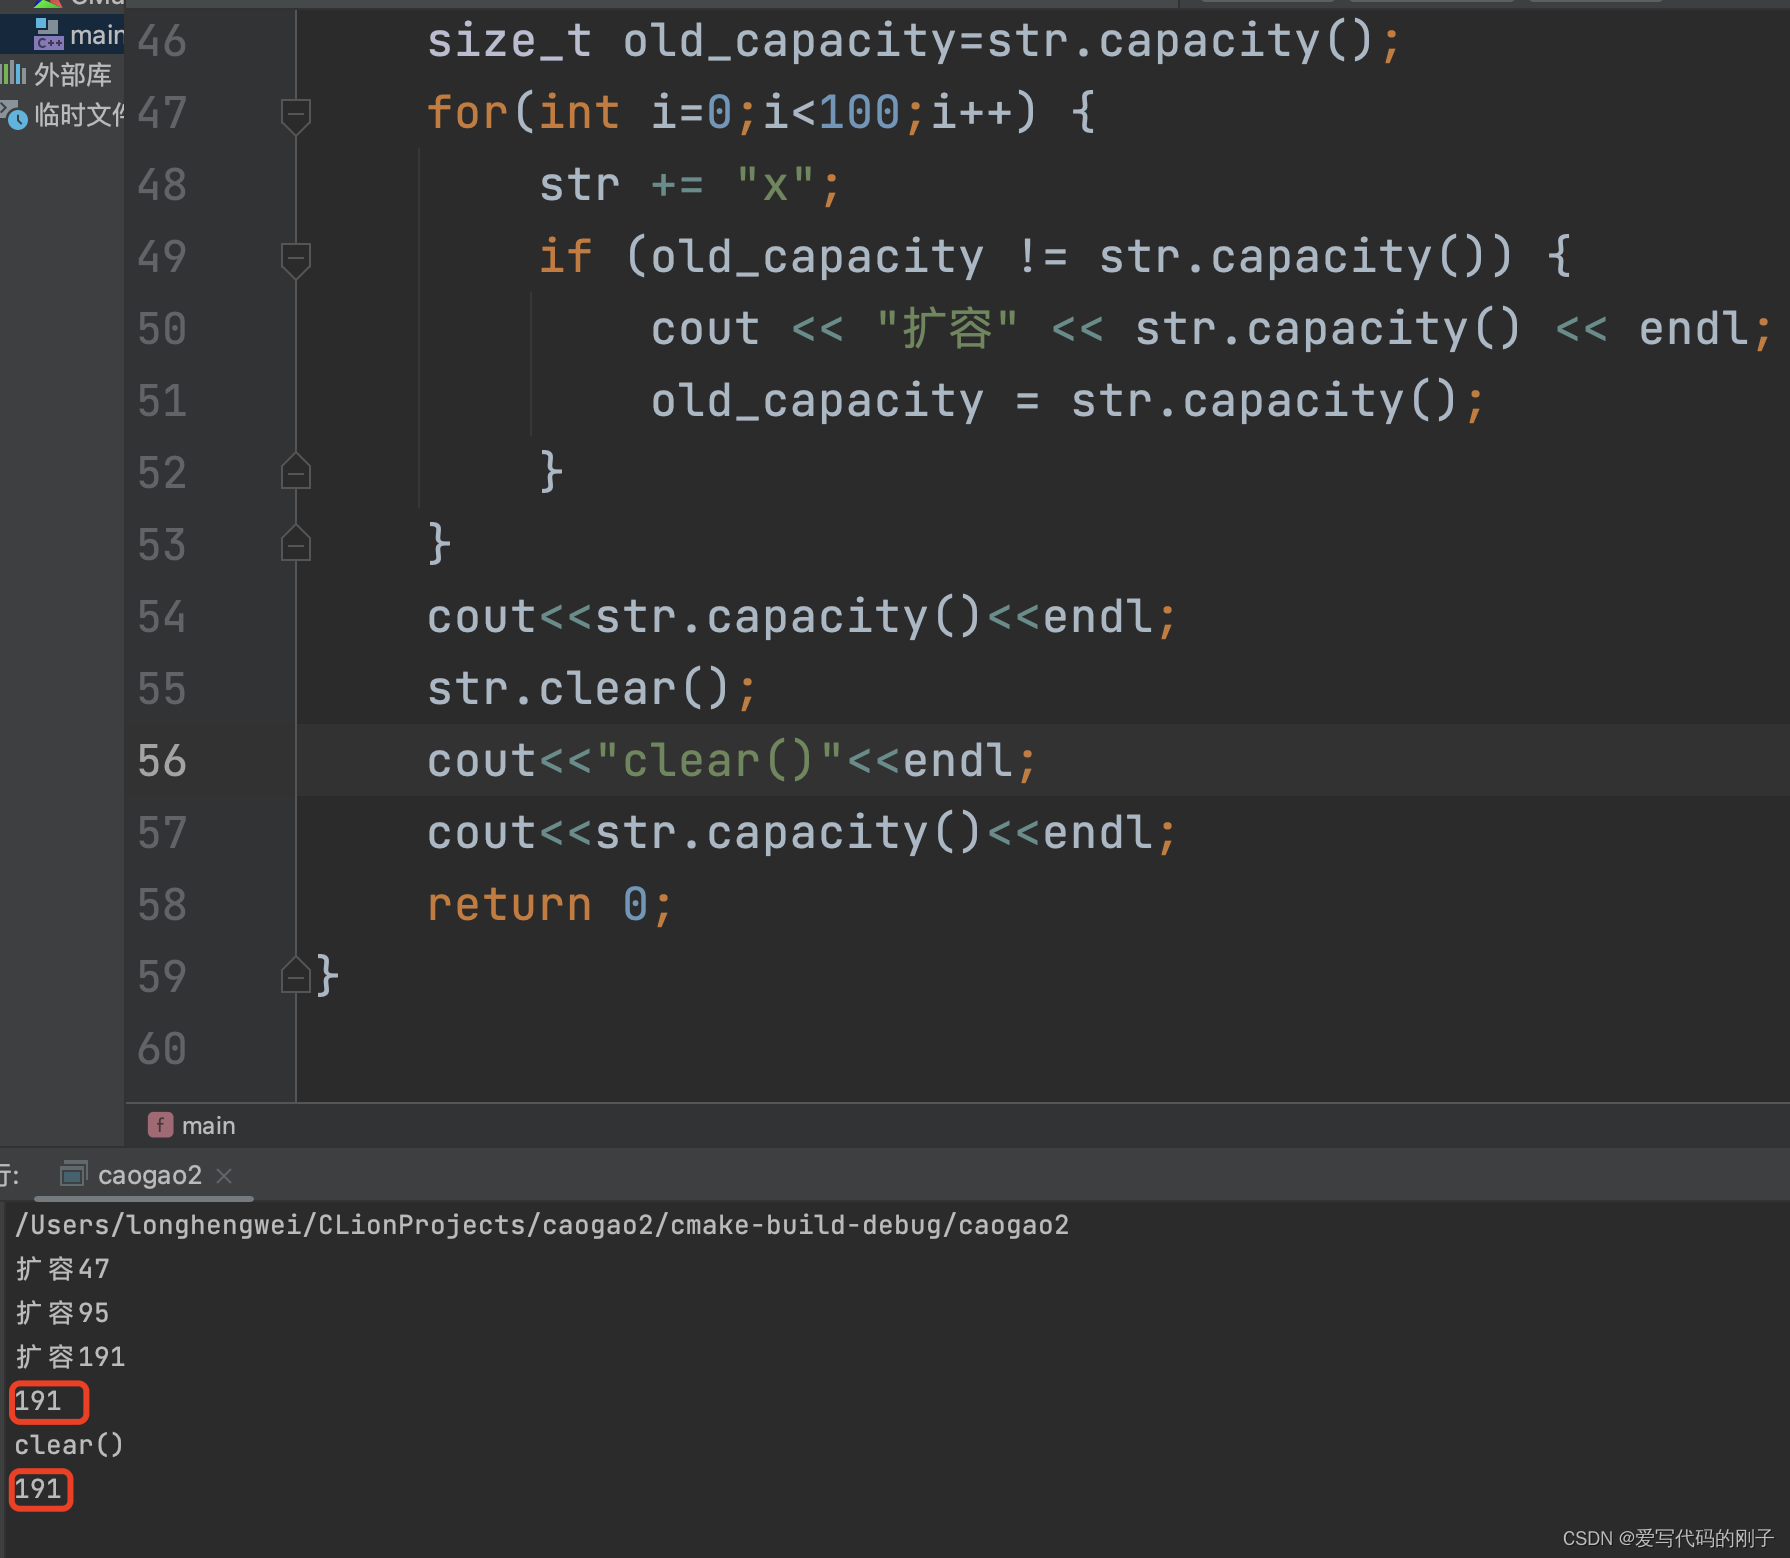Click line number 60 in the gutter
Screen dimensions: 1790x1558
[162, 1049]
